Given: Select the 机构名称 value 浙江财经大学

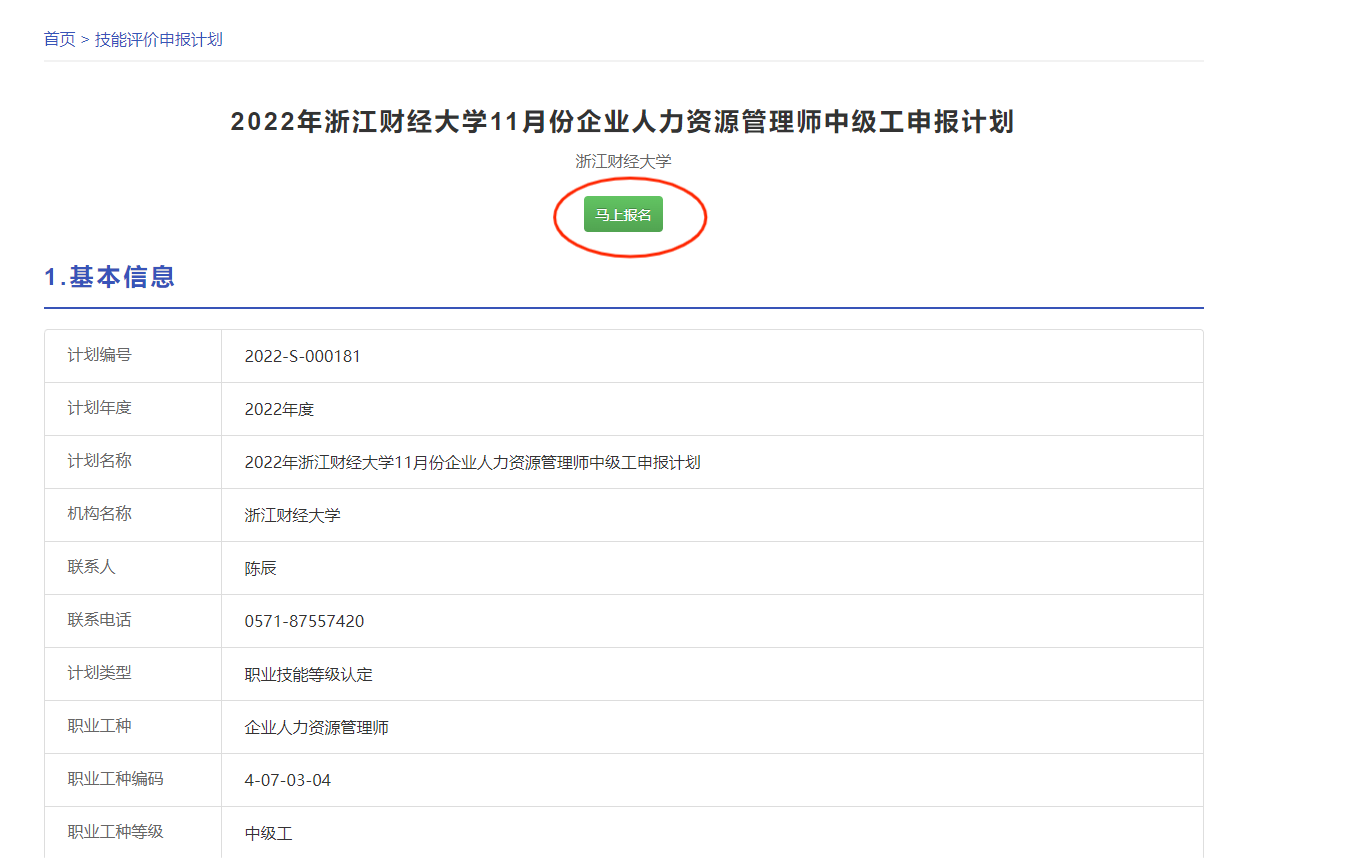Looking at the screenshot, I should tap(293, 515).
